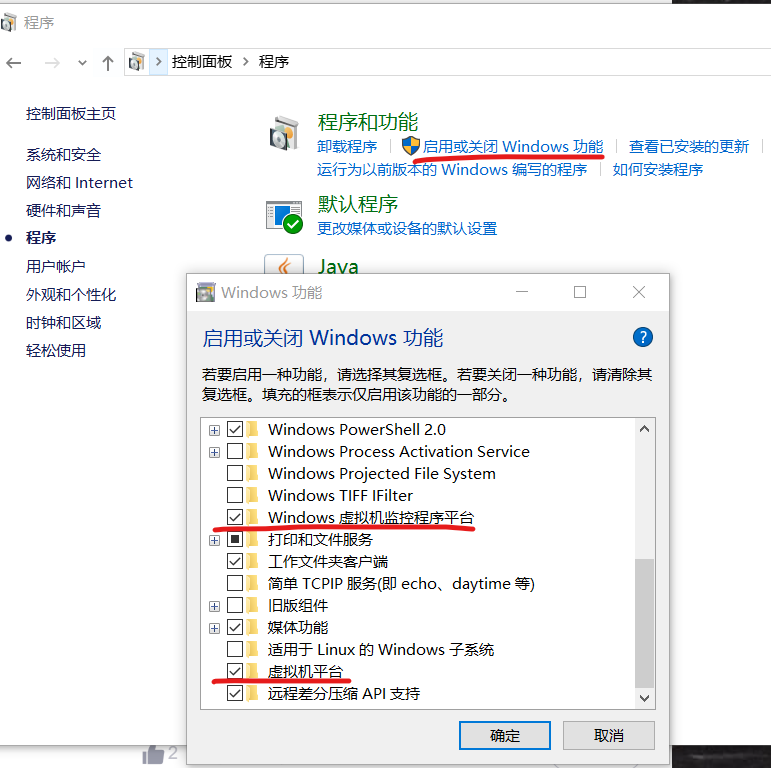
Task: Open the chevron before 控制面板 in address bar
Action: pyautogui.click(x=158, y=61)
